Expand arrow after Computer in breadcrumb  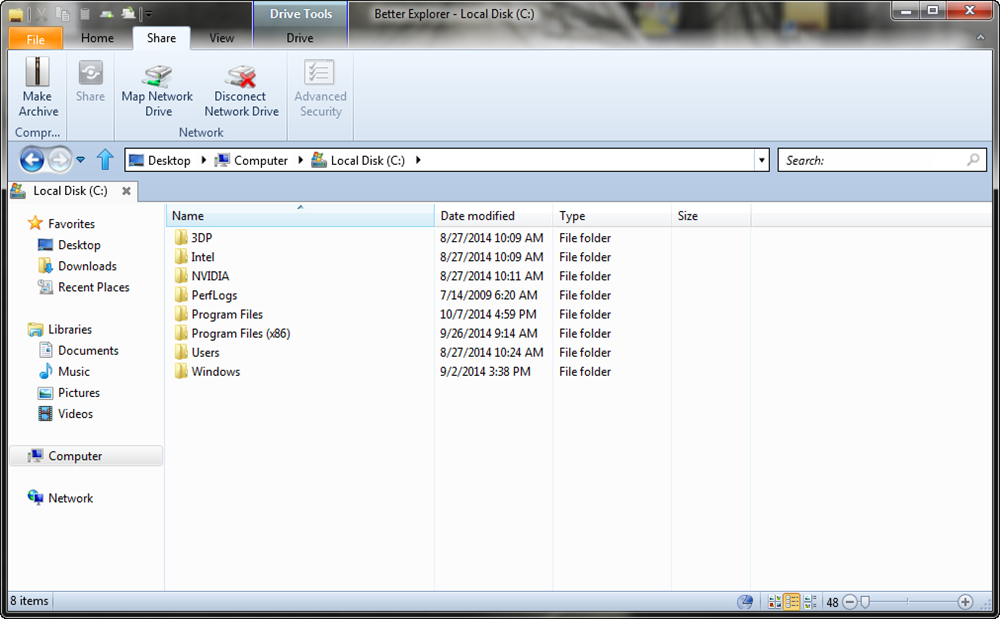coord(300,160)
